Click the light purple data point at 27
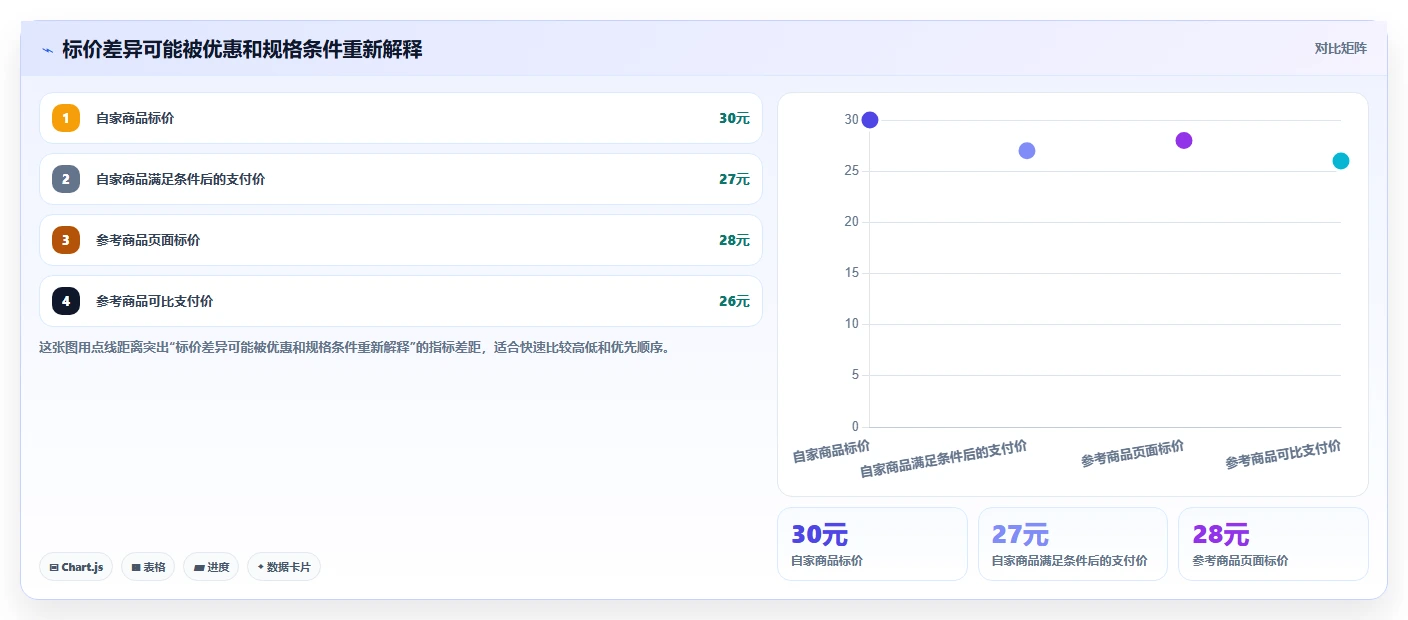The width and height of the screenshot is (1408, 620). tap(1027, 151)
